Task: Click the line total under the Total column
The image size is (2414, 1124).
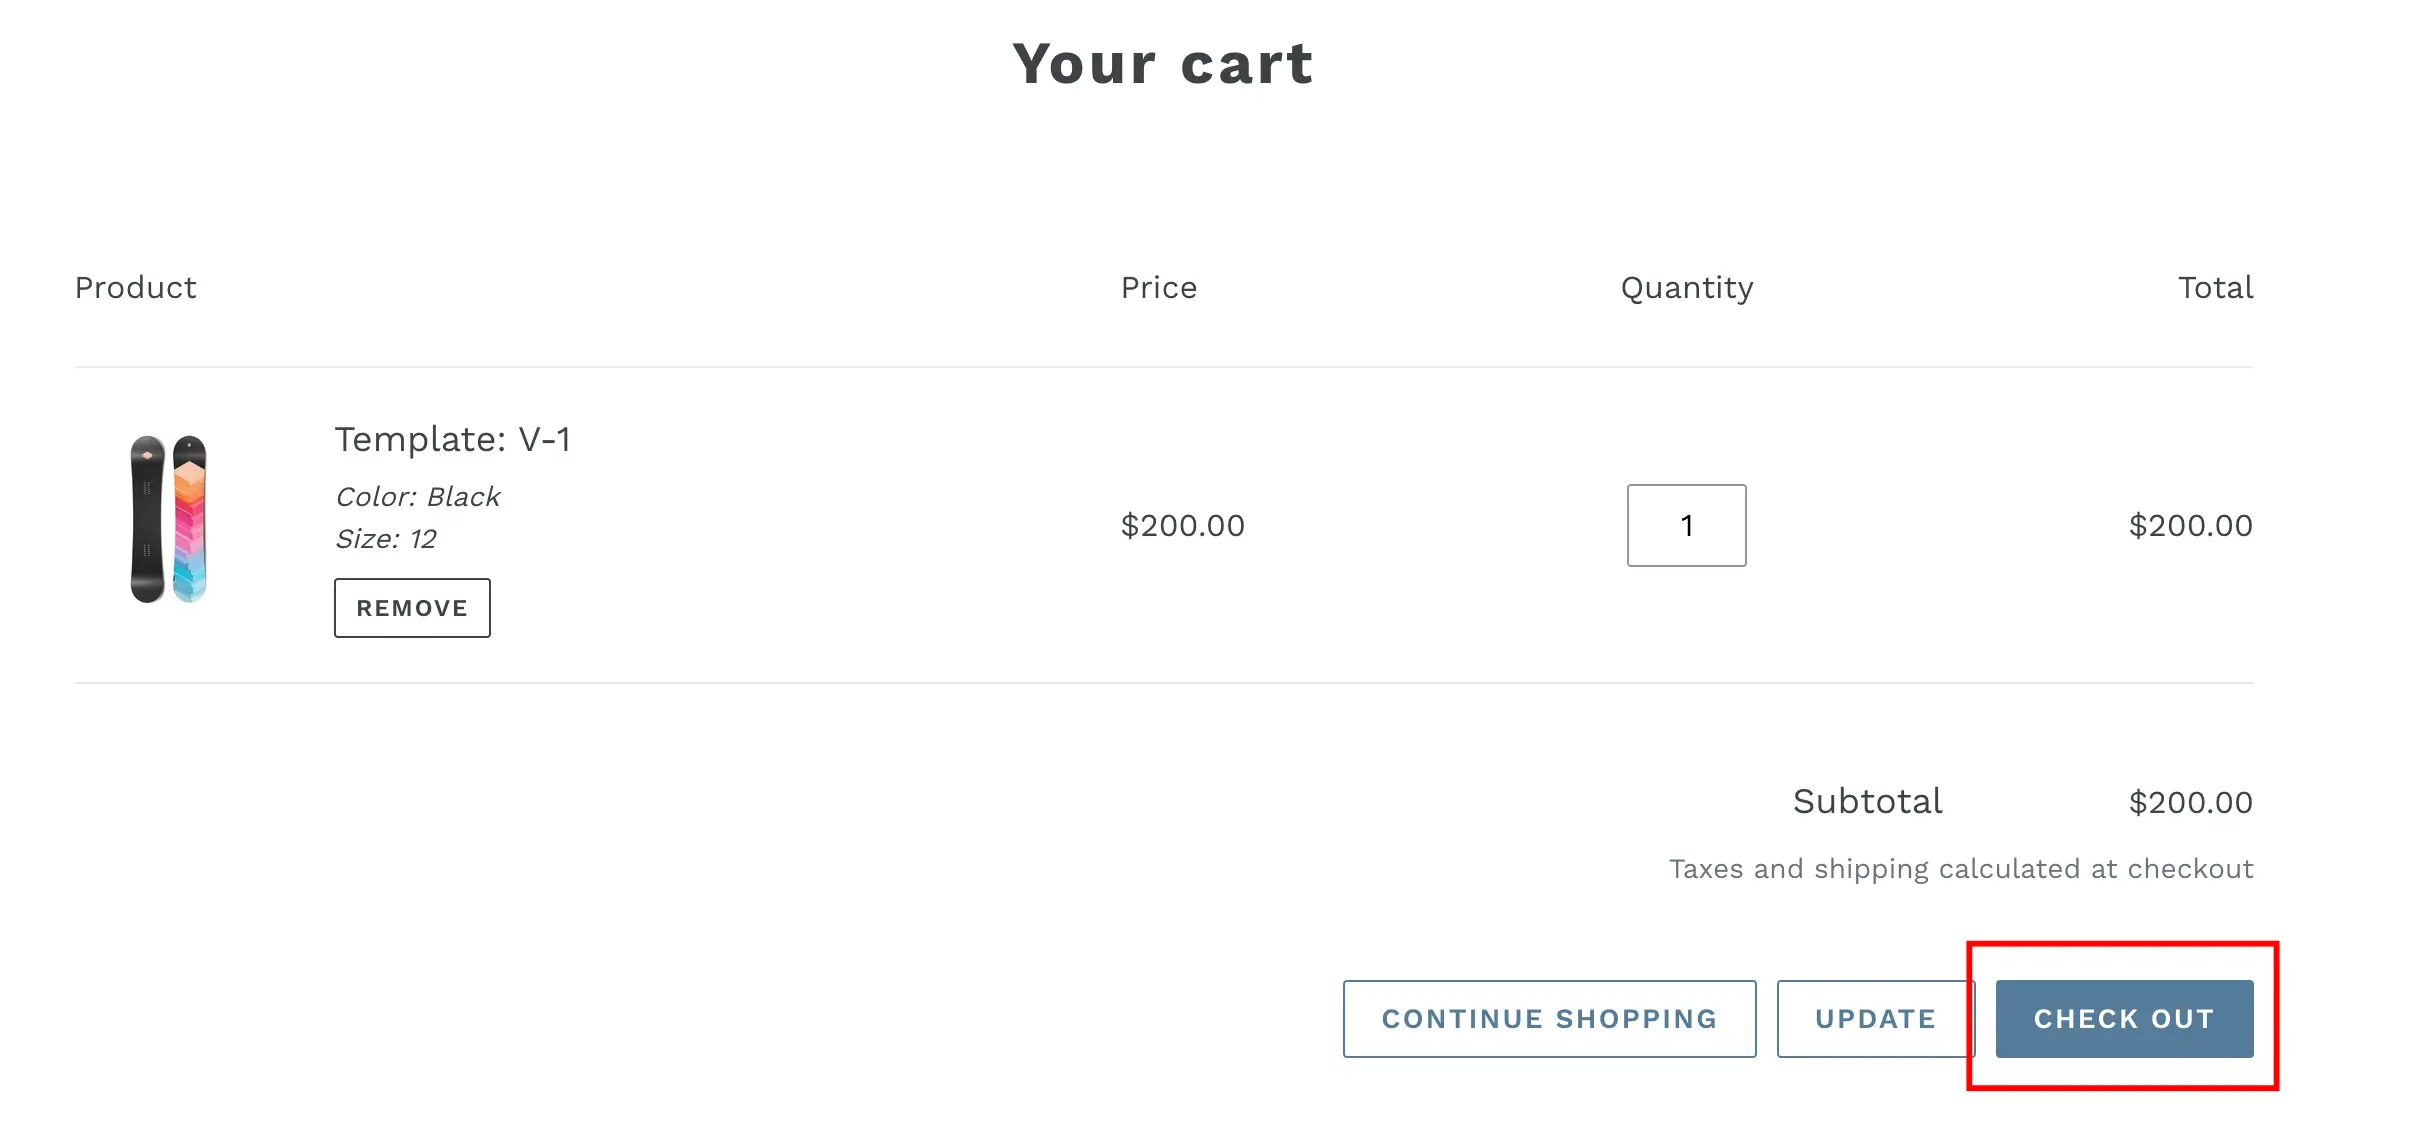Action: pyautogui.click(x=2190, y=526)
